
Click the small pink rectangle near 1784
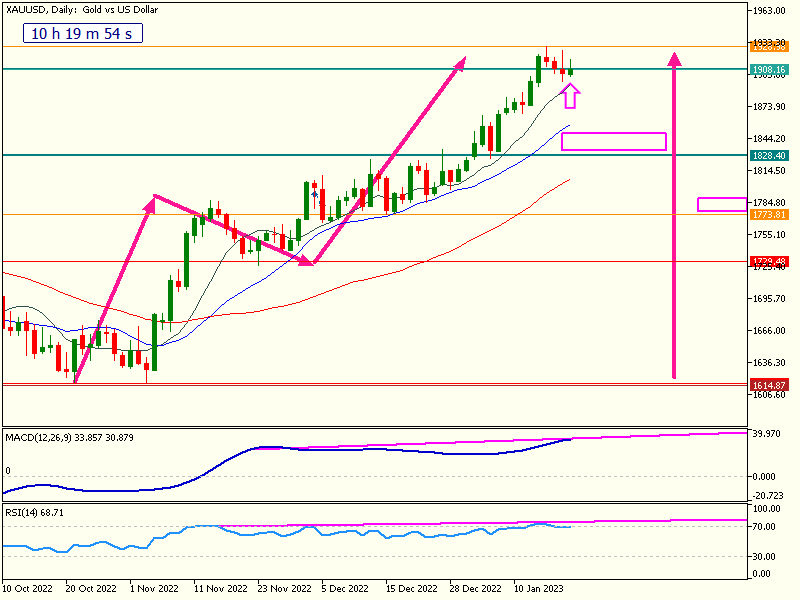click(x=721, y=204)
